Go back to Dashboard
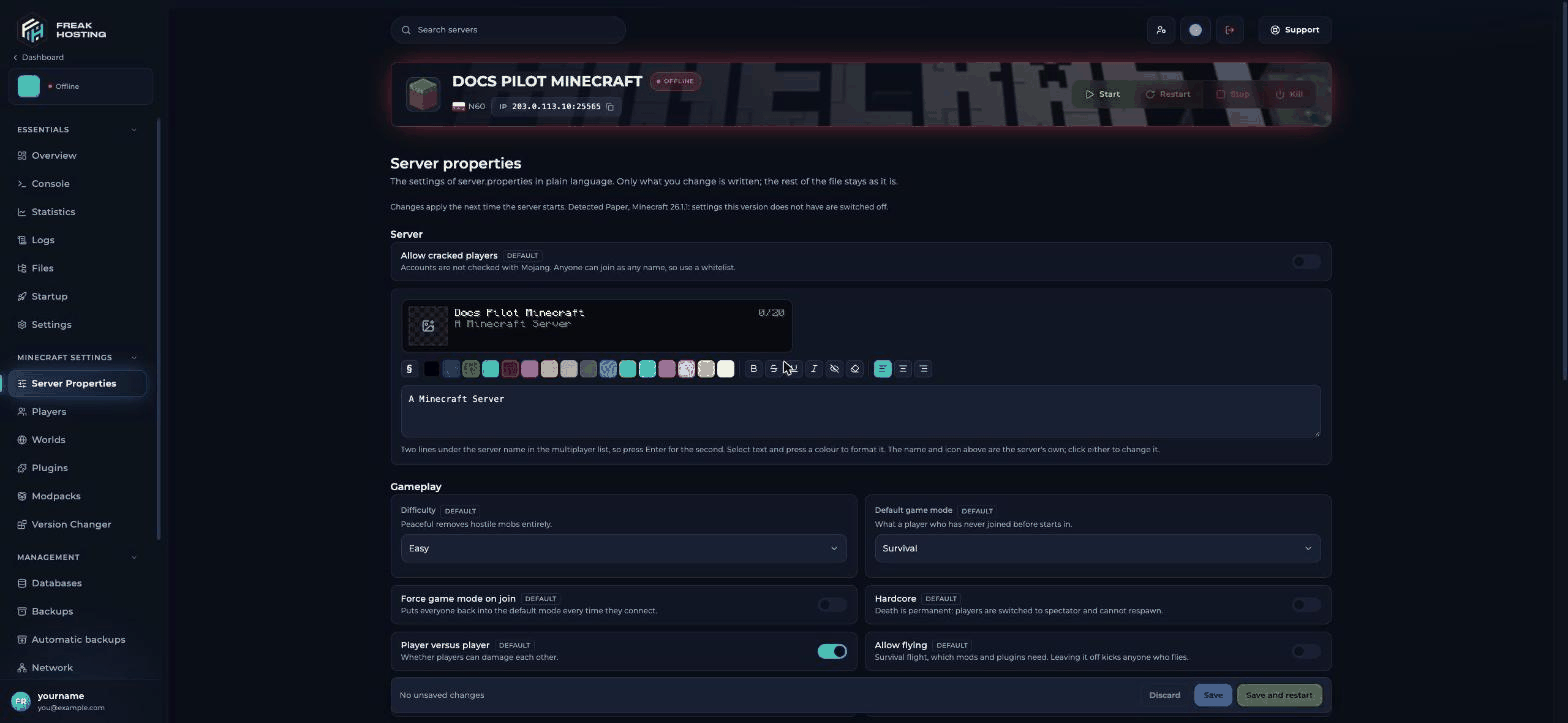This screenshot has width=1568, height=723. [x=38, y=57]
